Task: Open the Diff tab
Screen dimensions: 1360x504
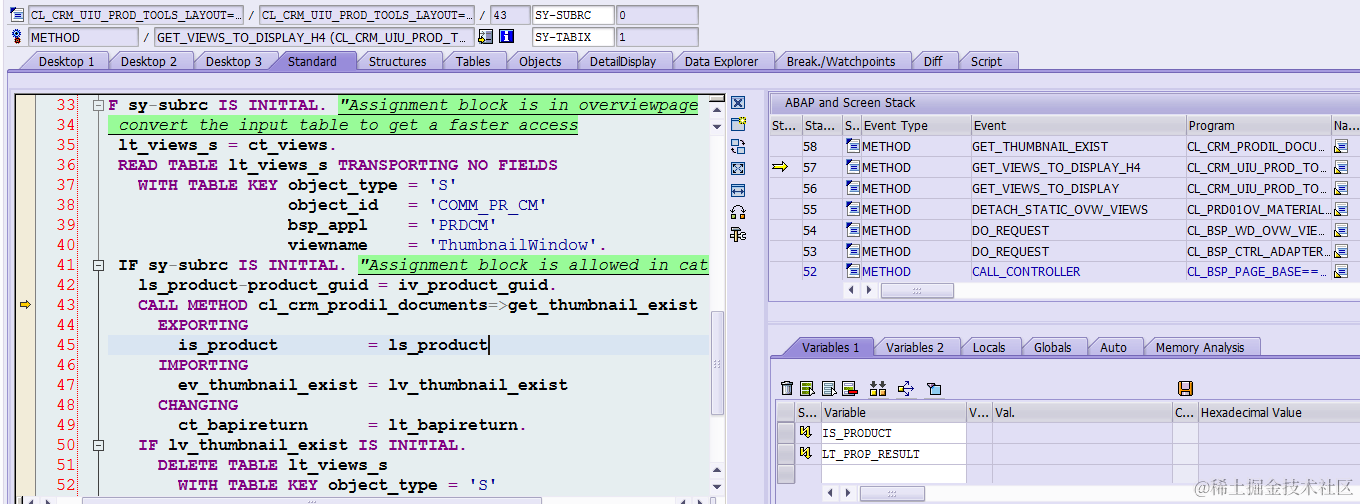Action: click(x=933, y=62)
